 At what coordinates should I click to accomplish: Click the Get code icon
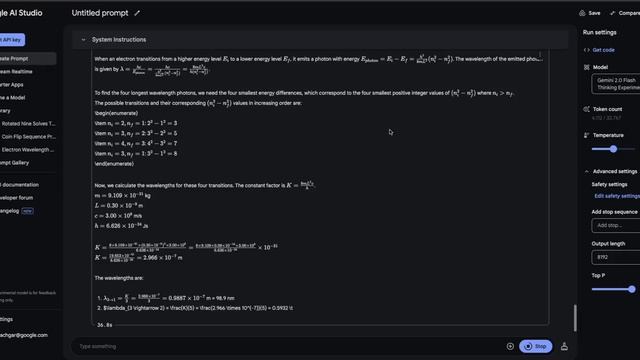[587, 50]
